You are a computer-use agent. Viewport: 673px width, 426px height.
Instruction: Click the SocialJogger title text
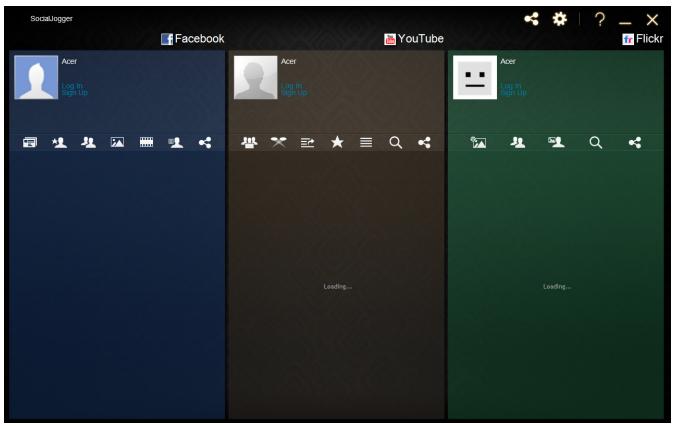pos(52,18)
